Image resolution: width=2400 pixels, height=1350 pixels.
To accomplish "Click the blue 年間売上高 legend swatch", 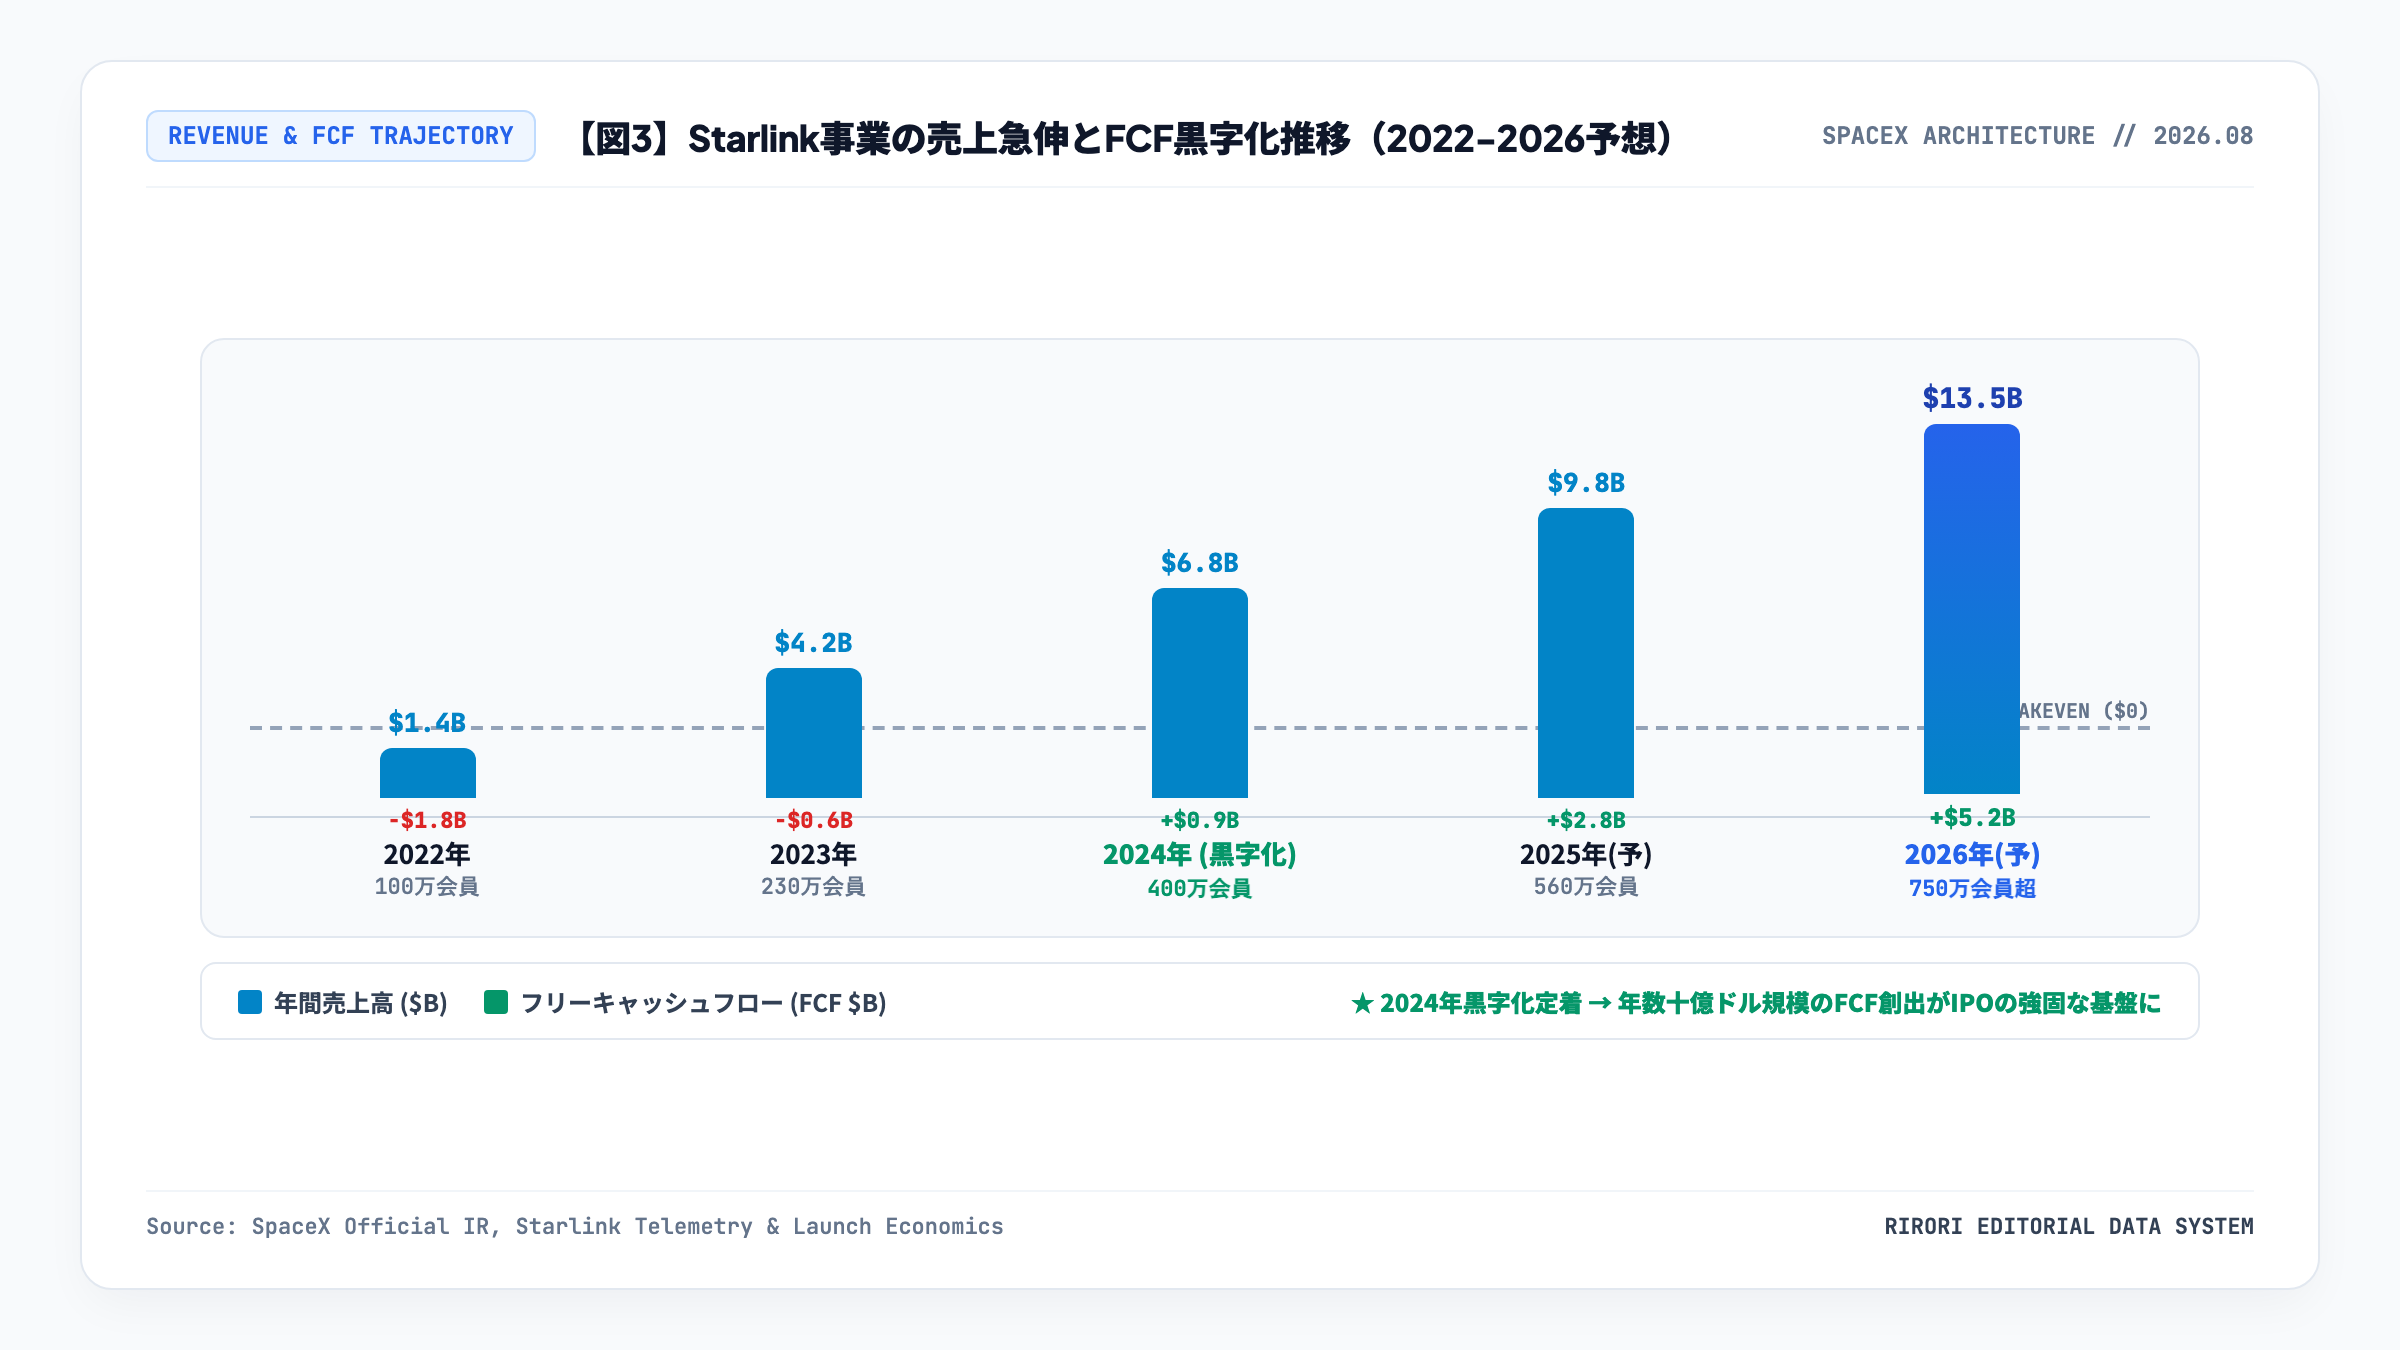I will (x=250, y=1002).
